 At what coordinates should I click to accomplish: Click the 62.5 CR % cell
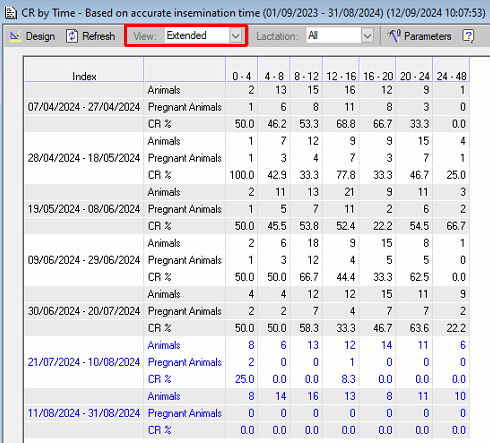[x=415, y=277]
